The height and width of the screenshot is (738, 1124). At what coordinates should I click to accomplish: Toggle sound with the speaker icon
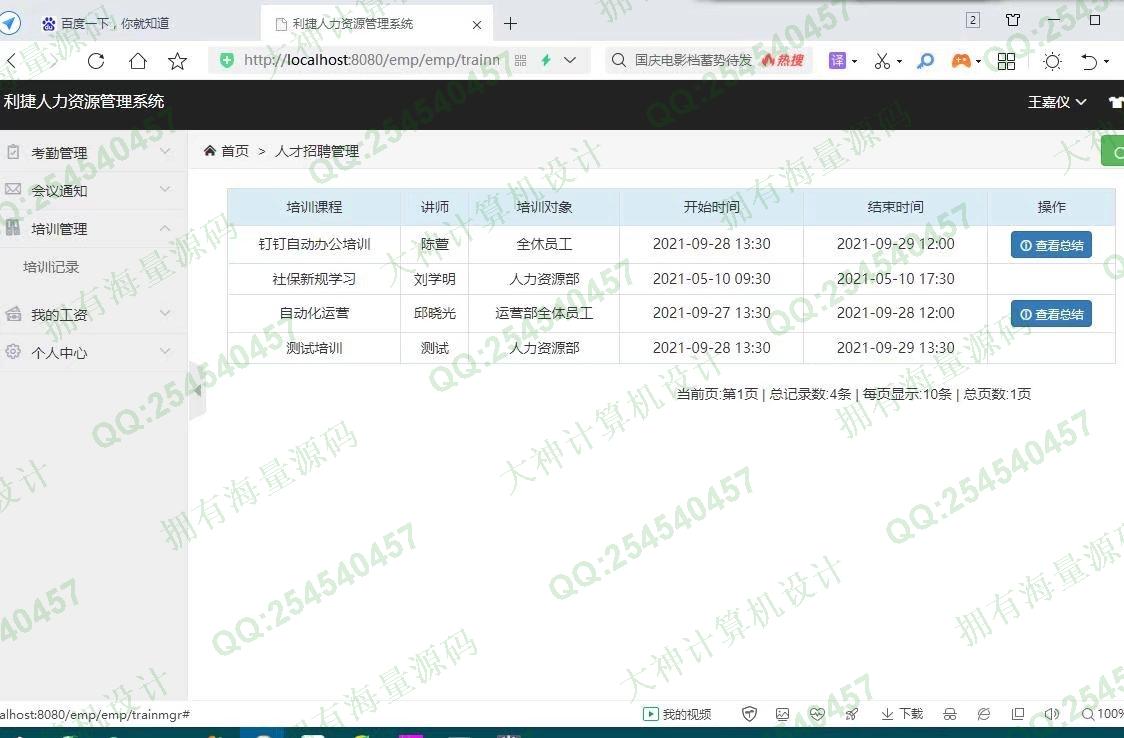pos(1051,714)
